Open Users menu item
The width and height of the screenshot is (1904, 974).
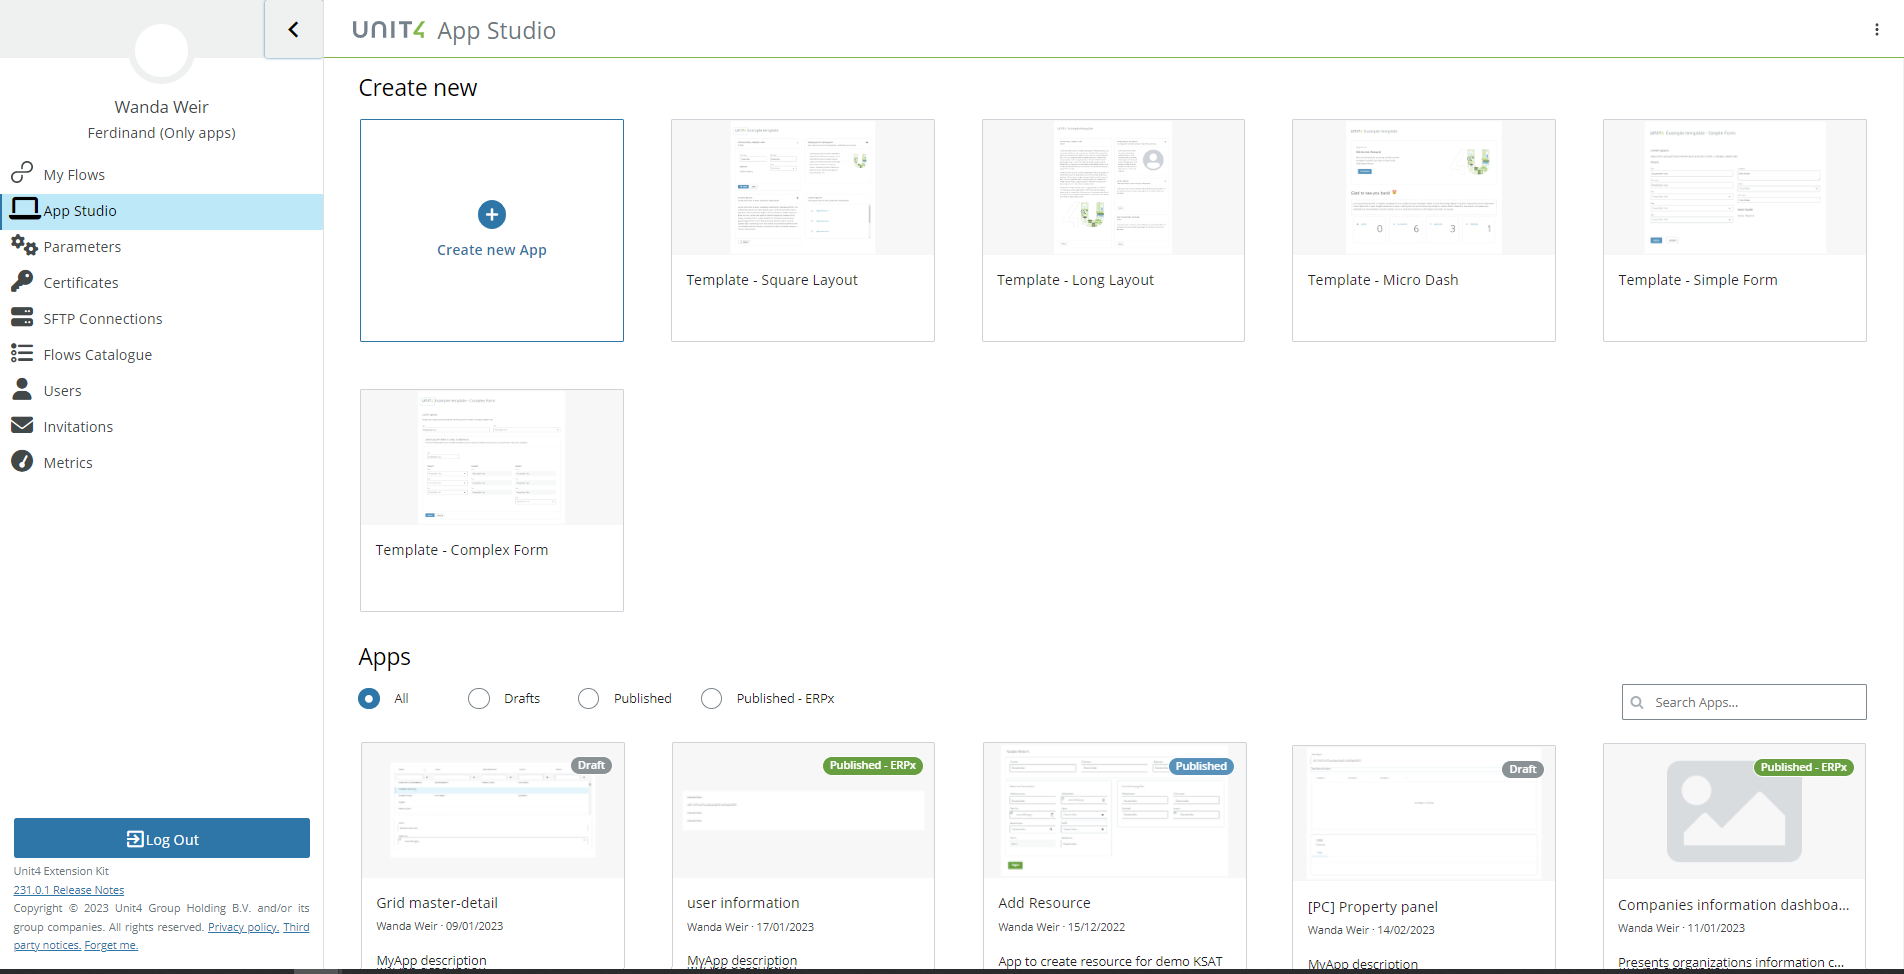pos(161,390)
